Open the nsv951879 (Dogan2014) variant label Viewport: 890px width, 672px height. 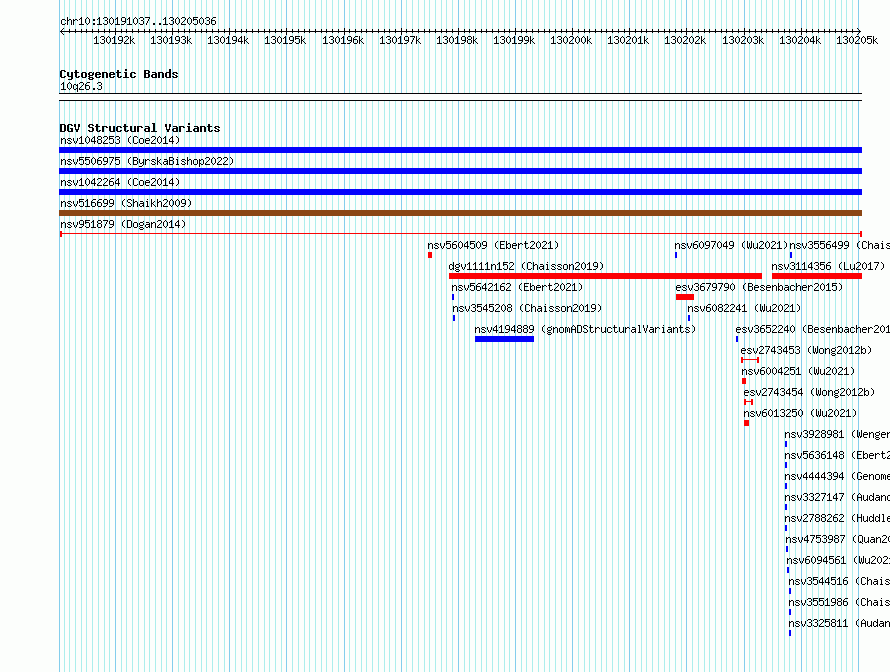coord(123,224)
